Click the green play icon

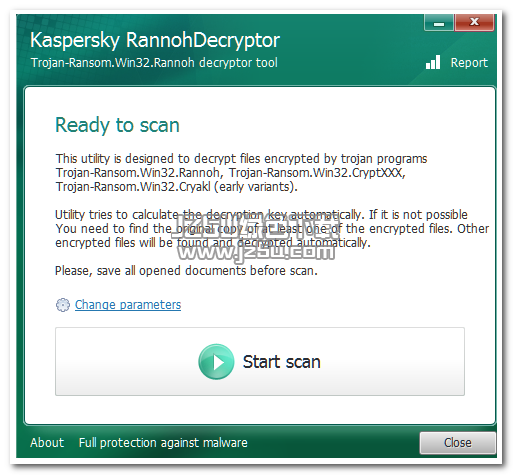(216, 362)
